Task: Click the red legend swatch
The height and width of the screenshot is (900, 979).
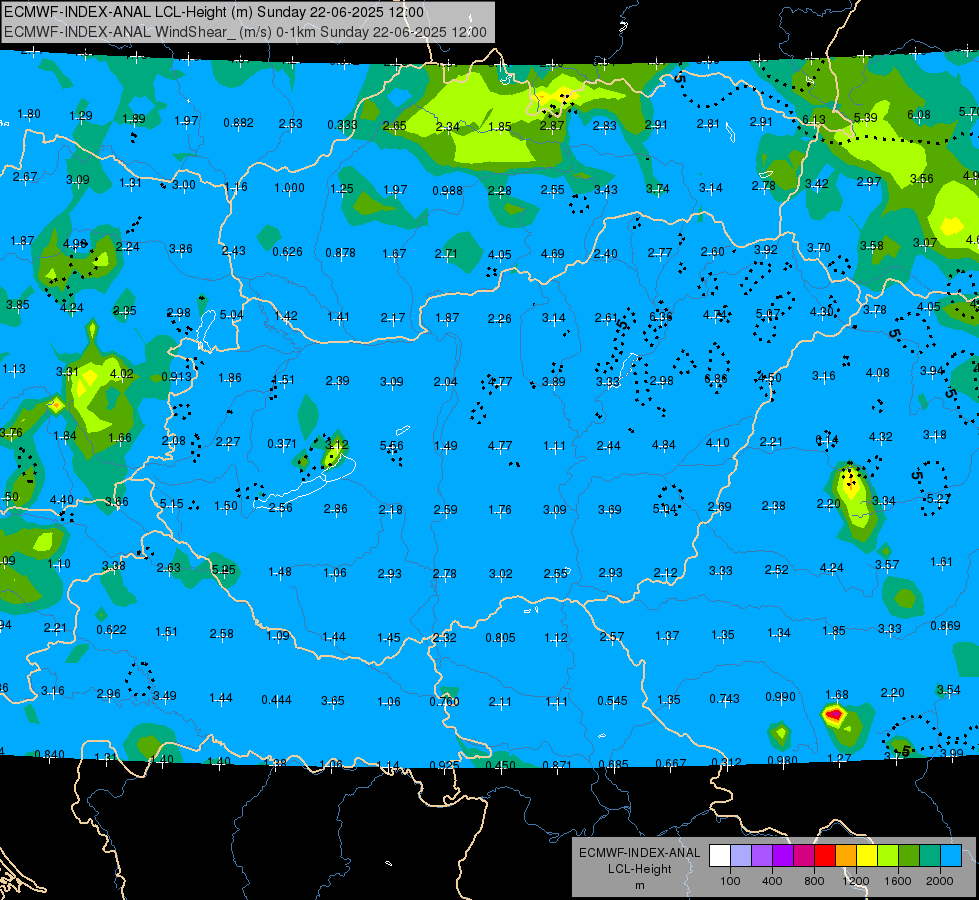Action: 825,856
